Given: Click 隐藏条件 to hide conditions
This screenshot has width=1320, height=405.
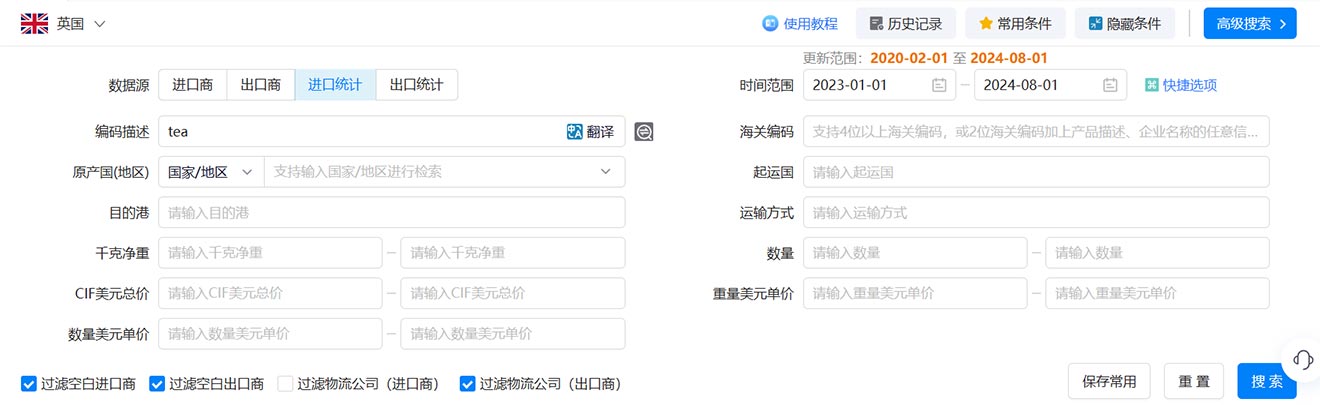Looking at the screenshot, I should point(1125,23).
